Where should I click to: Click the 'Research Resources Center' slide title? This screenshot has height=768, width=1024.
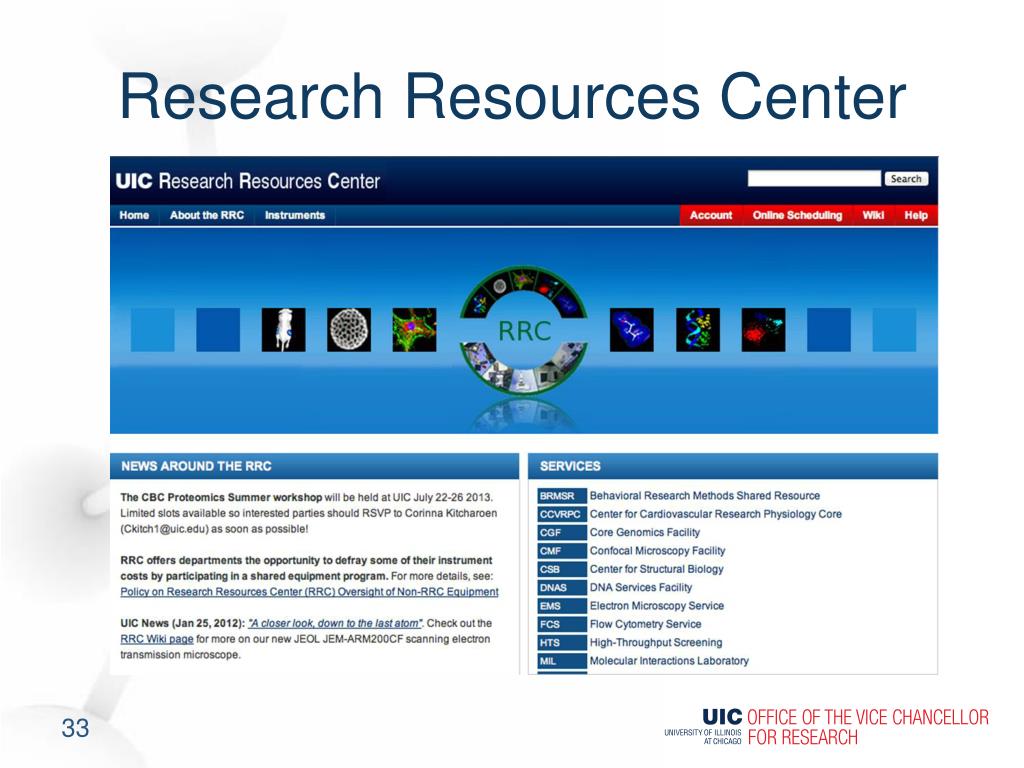pos(513,97)
